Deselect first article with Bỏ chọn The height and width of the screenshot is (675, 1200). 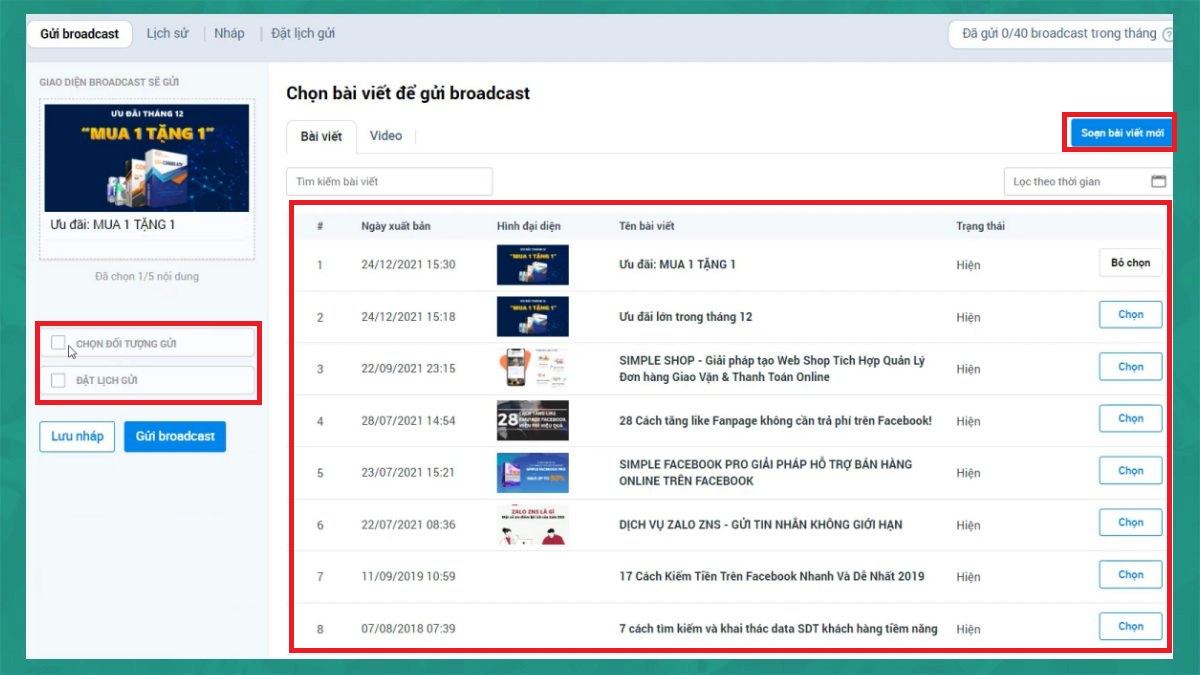(x=1130, y=263)
